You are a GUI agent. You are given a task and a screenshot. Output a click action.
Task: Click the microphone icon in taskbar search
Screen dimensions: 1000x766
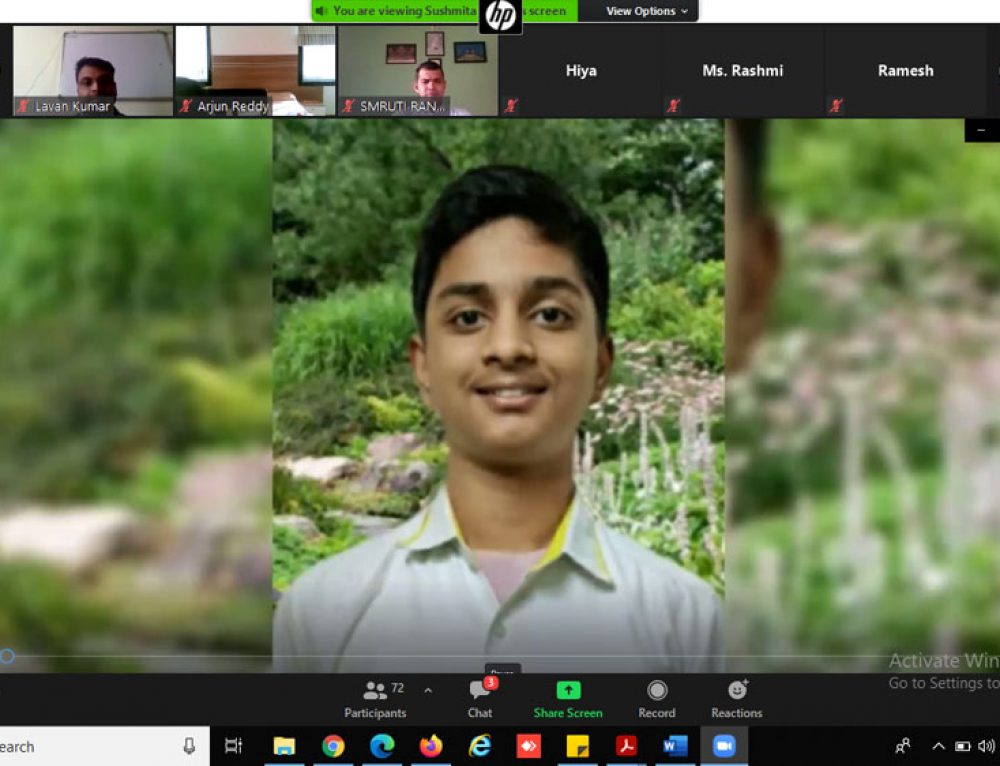pos(189,746)
